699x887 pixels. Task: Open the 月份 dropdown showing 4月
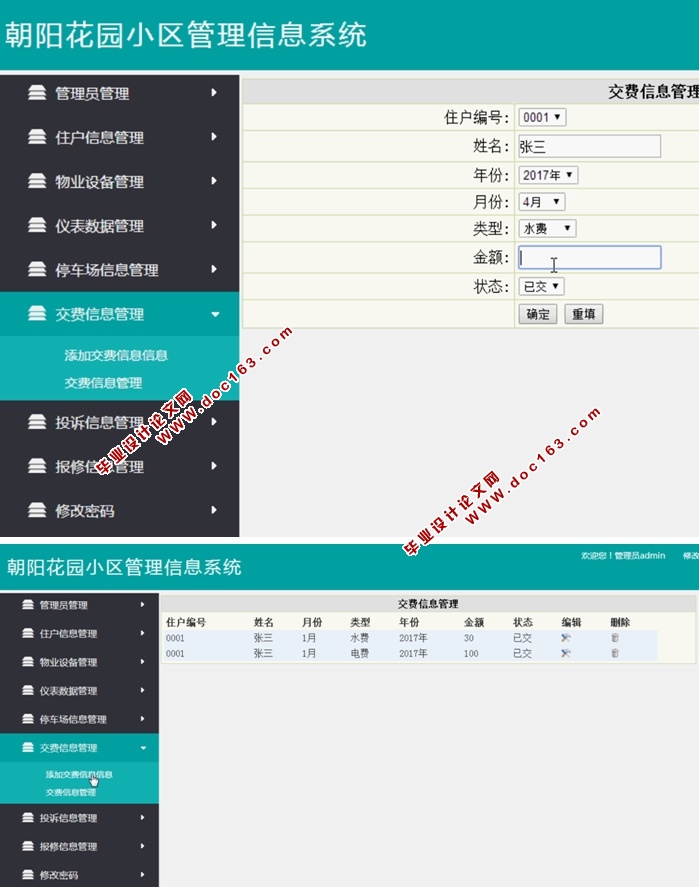click(541, 201)
